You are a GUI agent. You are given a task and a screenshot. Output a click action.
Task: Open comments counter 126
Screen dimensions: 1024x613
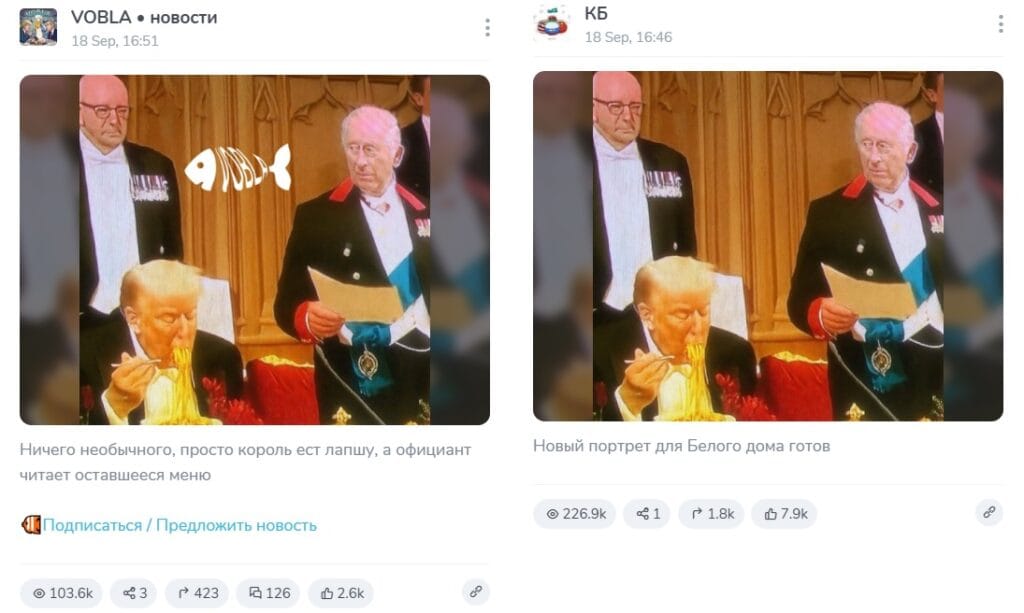coord(268,593)
